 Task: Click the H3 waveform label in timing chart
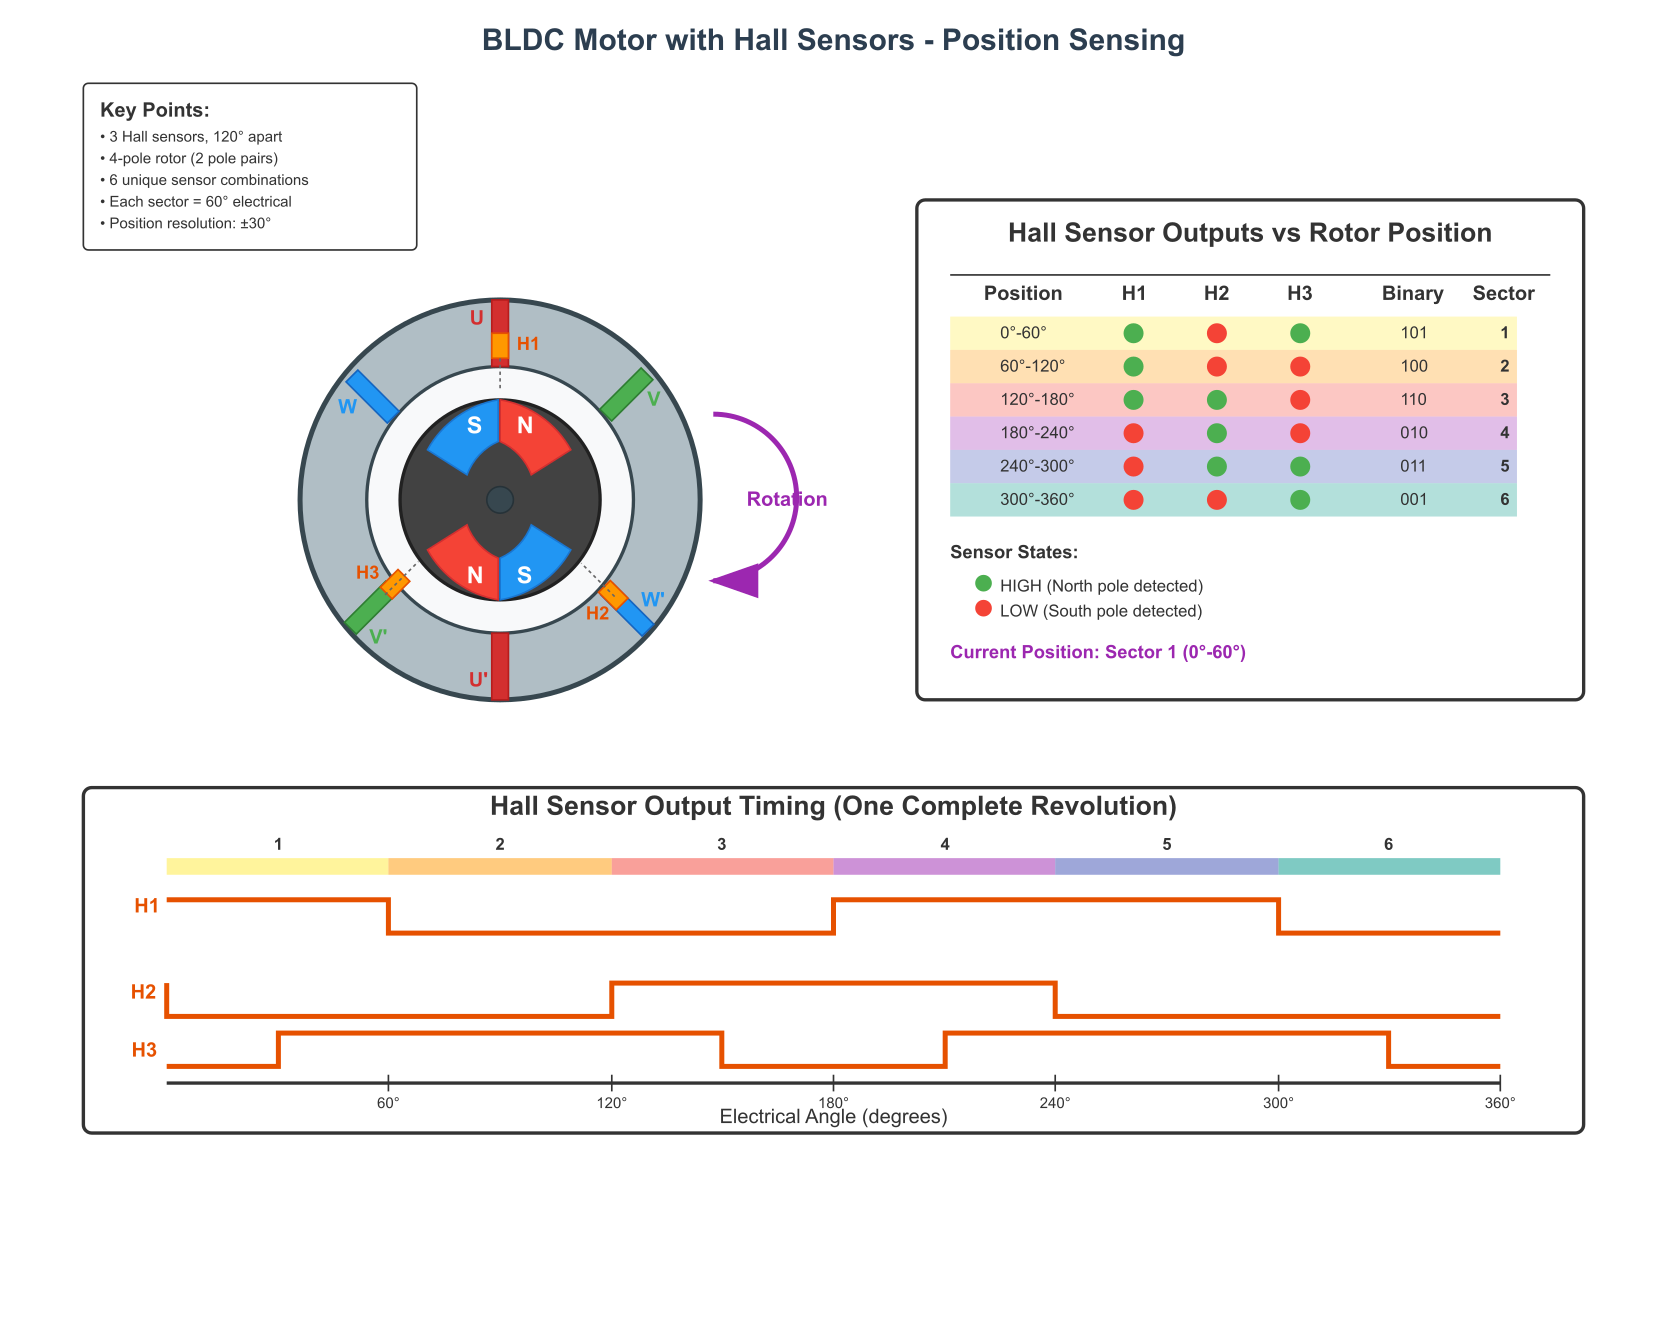[x=145, y=1050]
